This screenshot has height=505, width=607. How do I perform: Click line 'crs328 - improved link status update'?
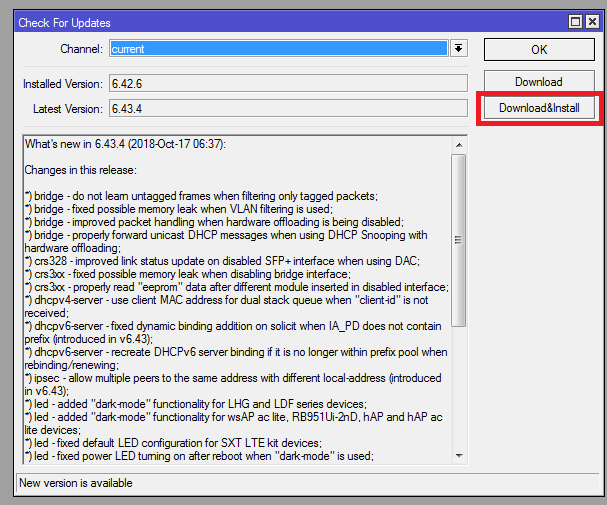pos(222,261)
